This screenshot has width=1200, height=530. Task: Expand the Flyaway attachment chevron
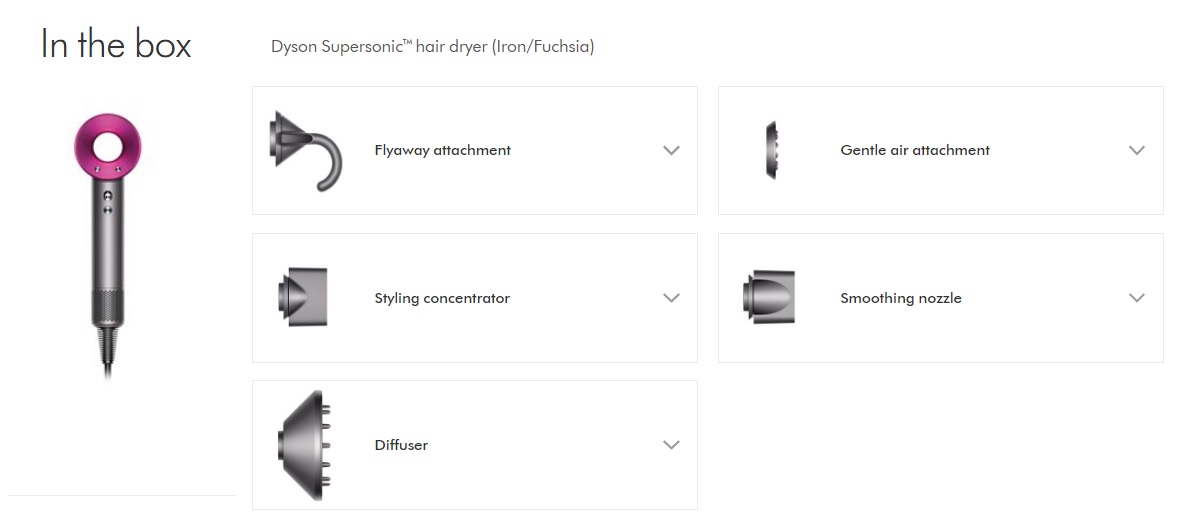[x=671, y=150]
